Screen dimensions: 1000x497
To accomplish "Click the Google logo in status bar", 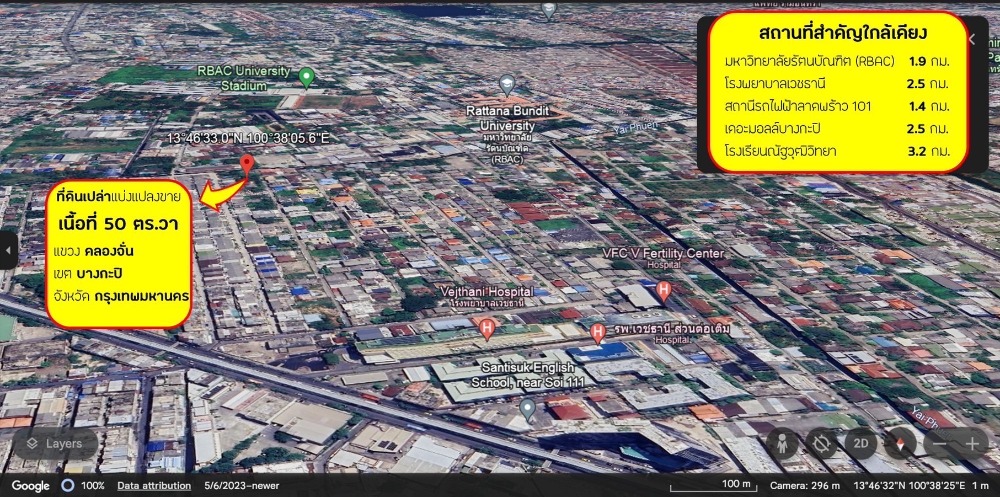I will point(30,485).
